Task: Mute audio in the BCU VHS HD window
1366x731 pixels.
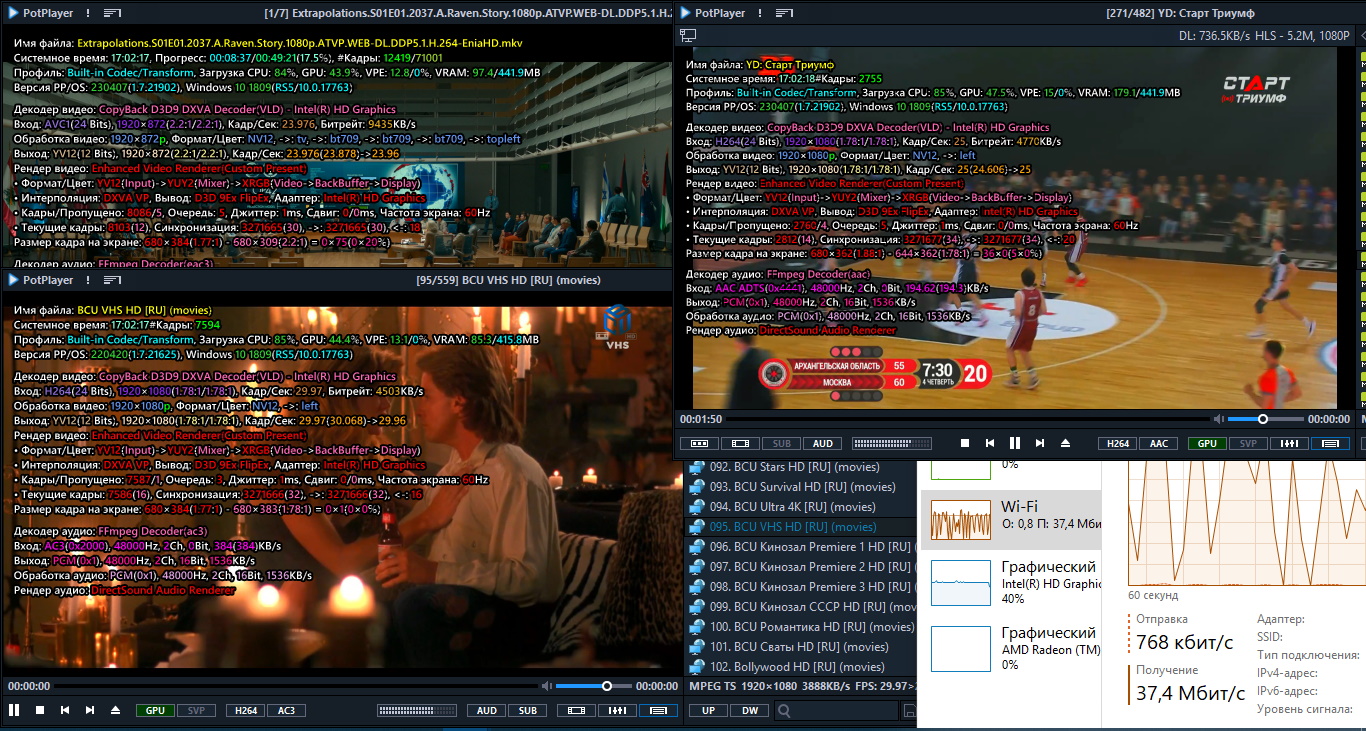Action: pos(547,686)
